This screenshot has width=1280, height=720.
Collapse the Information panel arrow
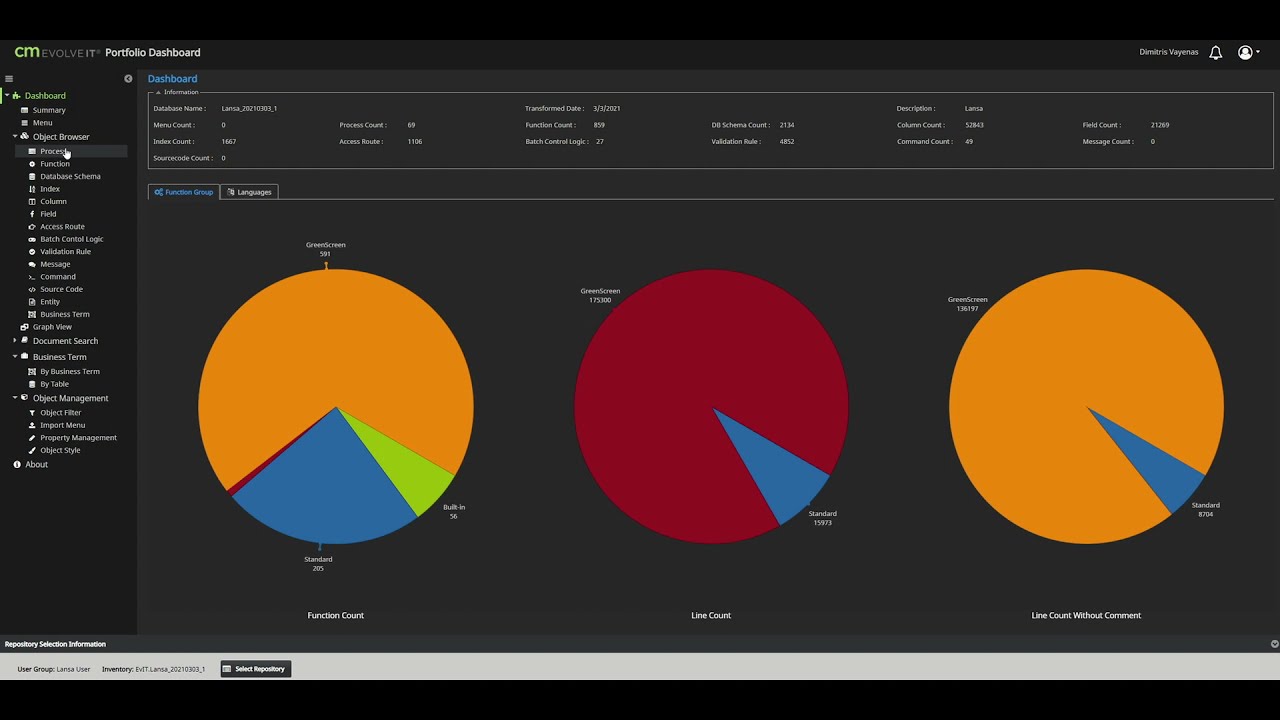click(158, 92)
